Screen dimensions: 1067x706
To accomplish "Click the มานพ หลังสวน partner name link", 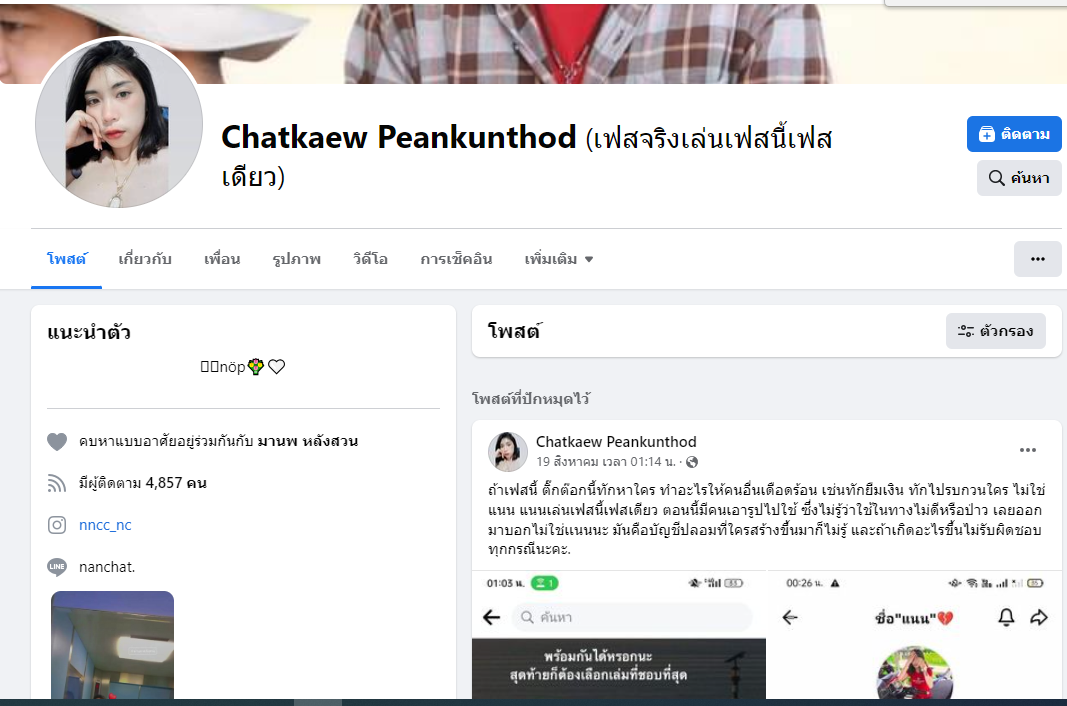I will pos(308,441).
